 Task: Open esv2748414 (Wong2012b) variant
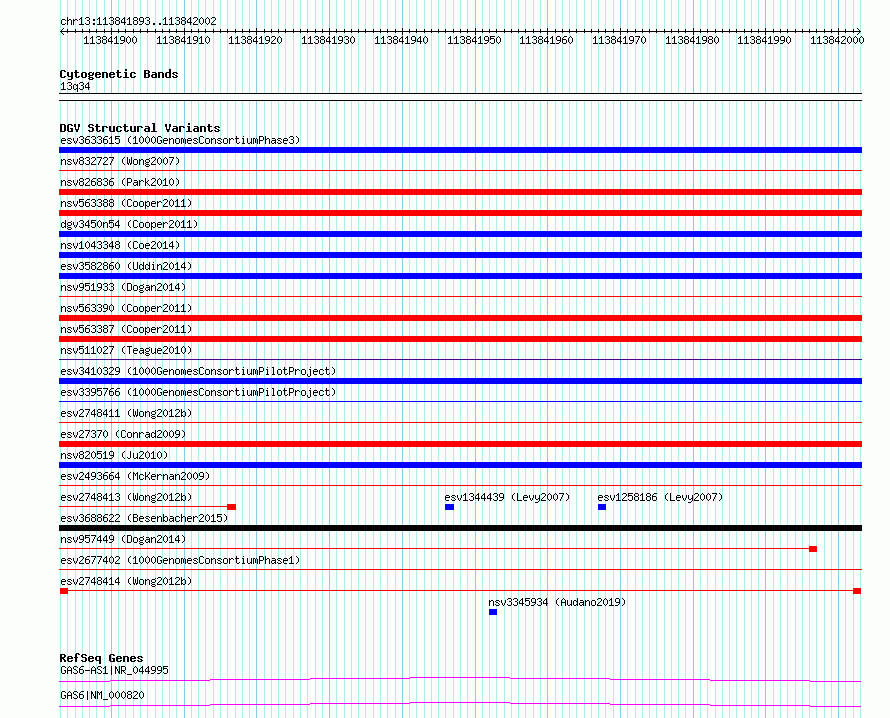(x=126, y=581)
